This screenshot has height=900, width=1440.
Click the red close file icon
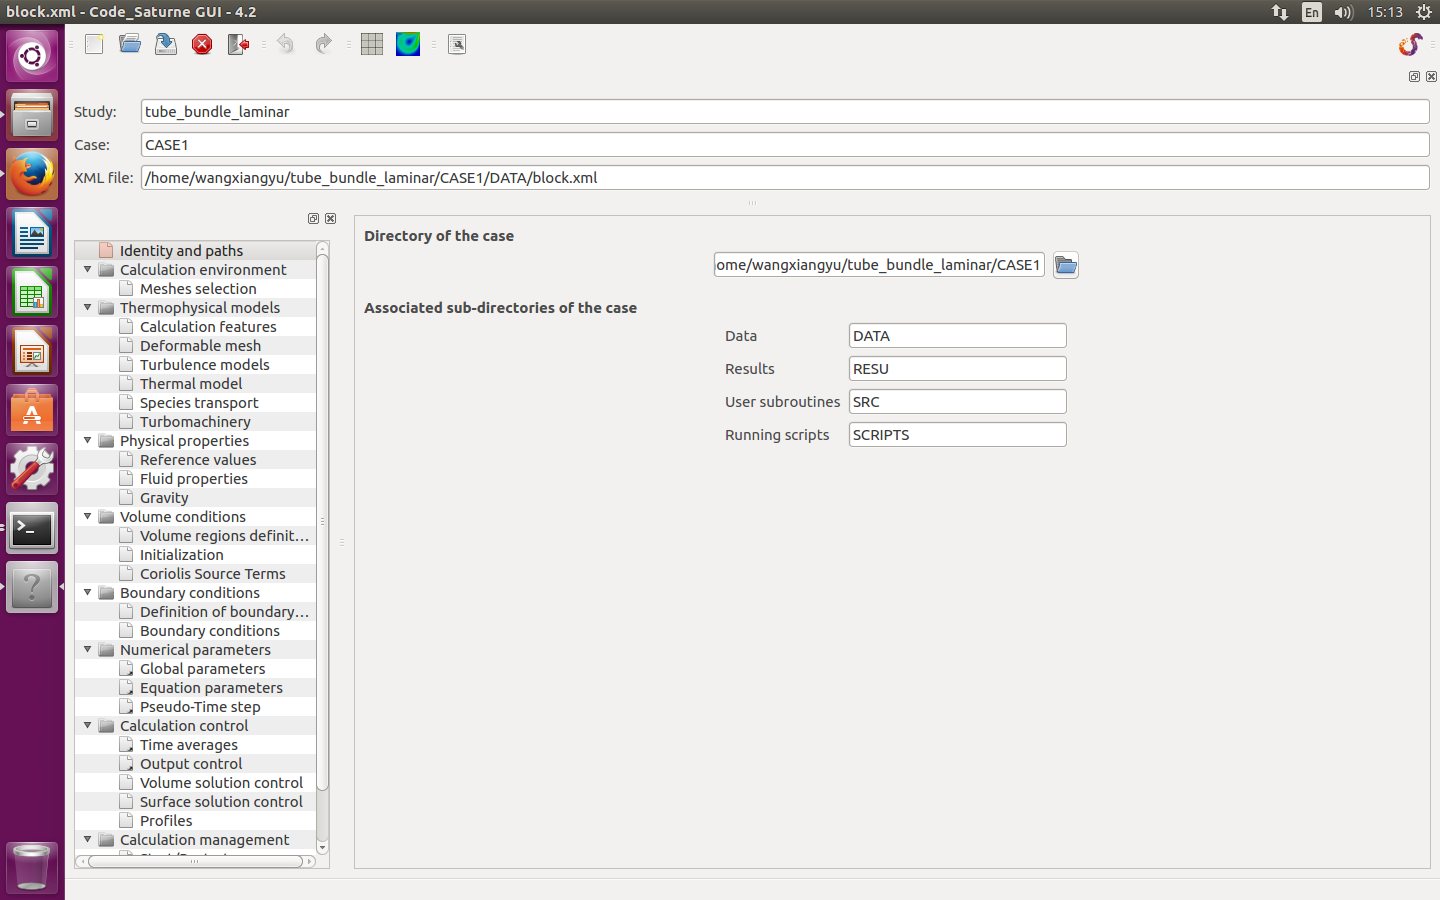point(202,44)
